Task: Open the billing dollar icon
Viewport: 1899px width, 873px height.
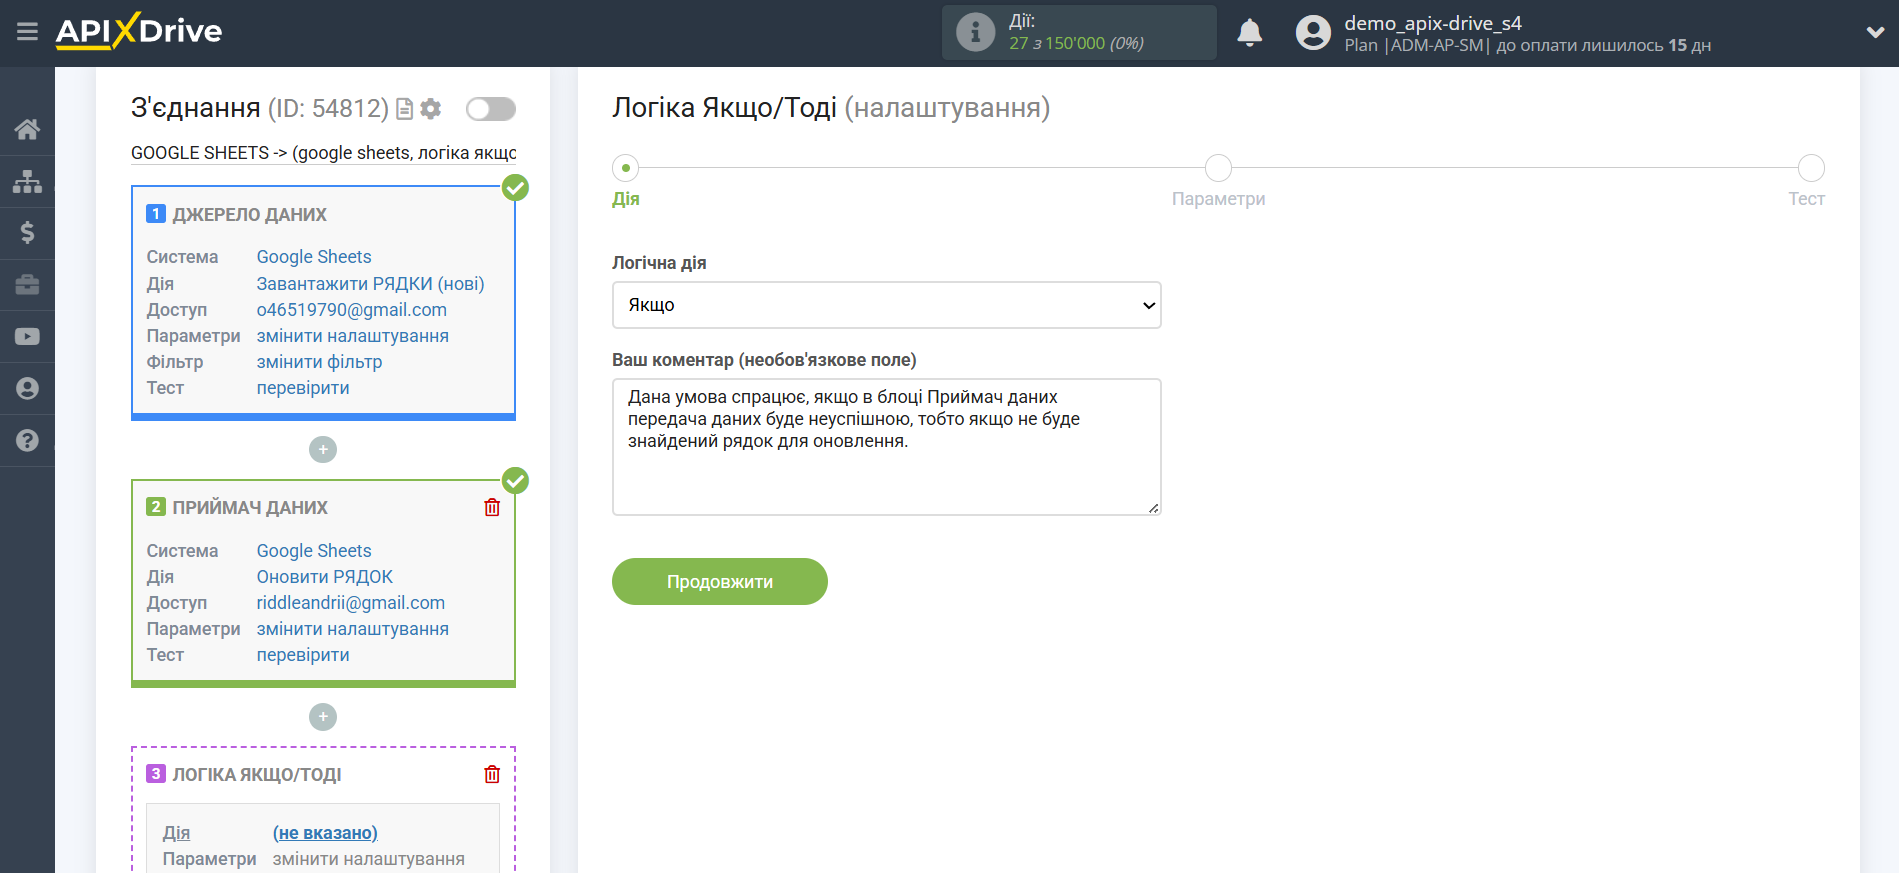Action: pyautogui.click(x=27, y=233)
